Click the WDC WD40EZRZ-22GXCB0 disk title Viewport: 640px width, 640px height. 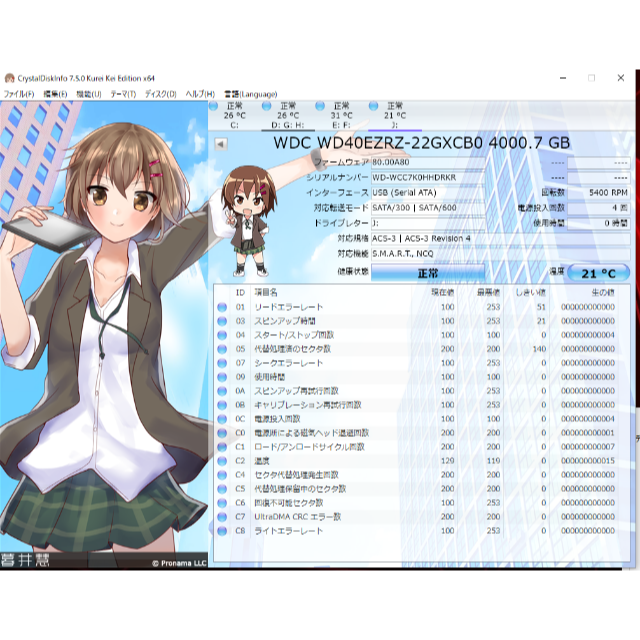pyautogui.click(x=422, y=143)
